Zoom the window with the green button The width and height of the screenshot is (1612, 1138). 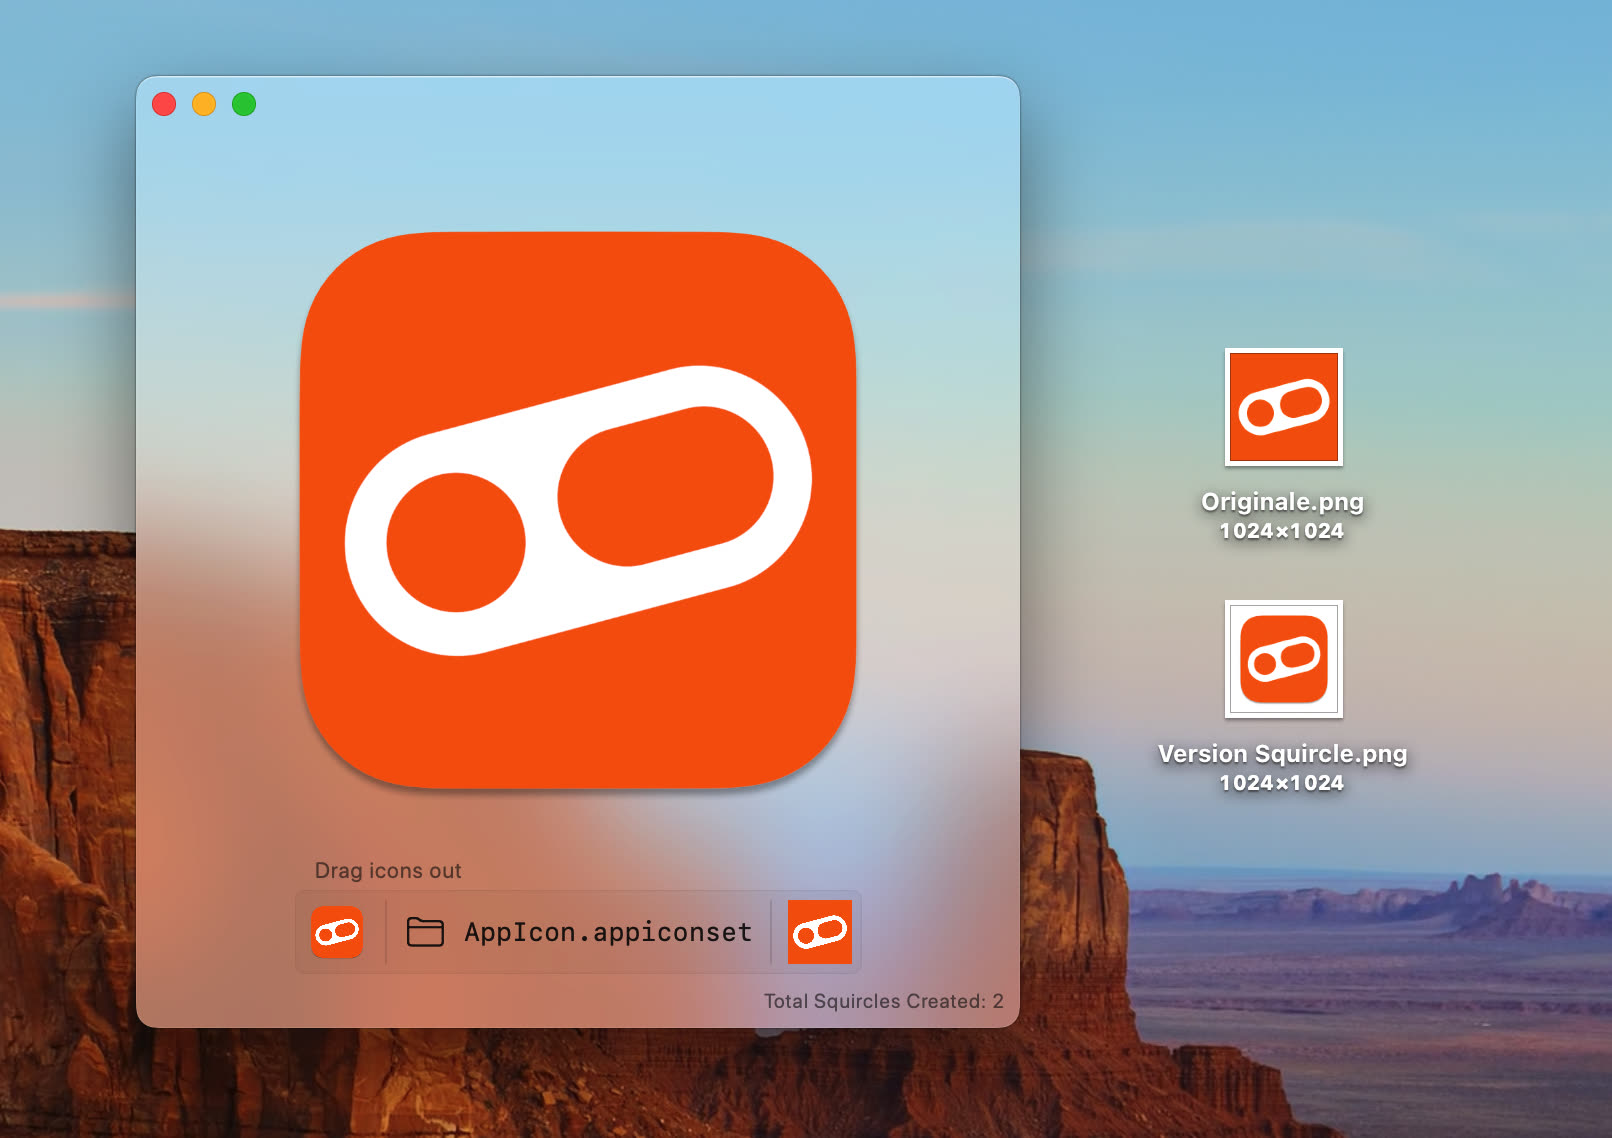click(244, 104)
